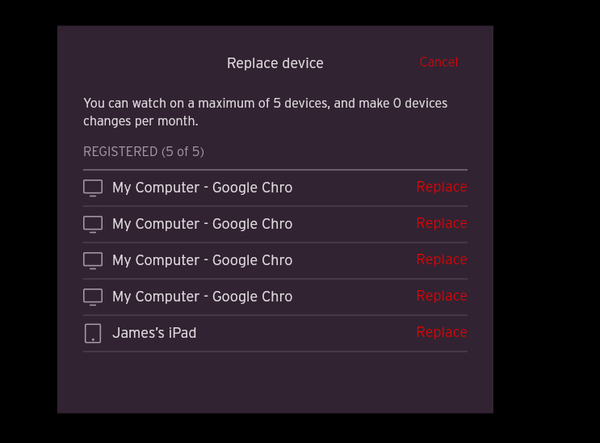Replace the third My Computer - Google Chro device
600x443 pixels.
442,259
